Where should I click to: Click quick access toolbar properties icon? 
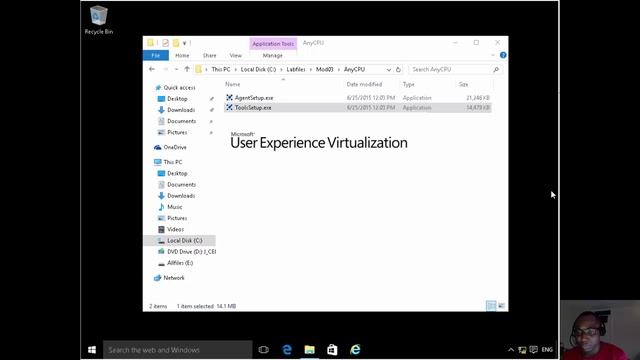pos(165,43)
